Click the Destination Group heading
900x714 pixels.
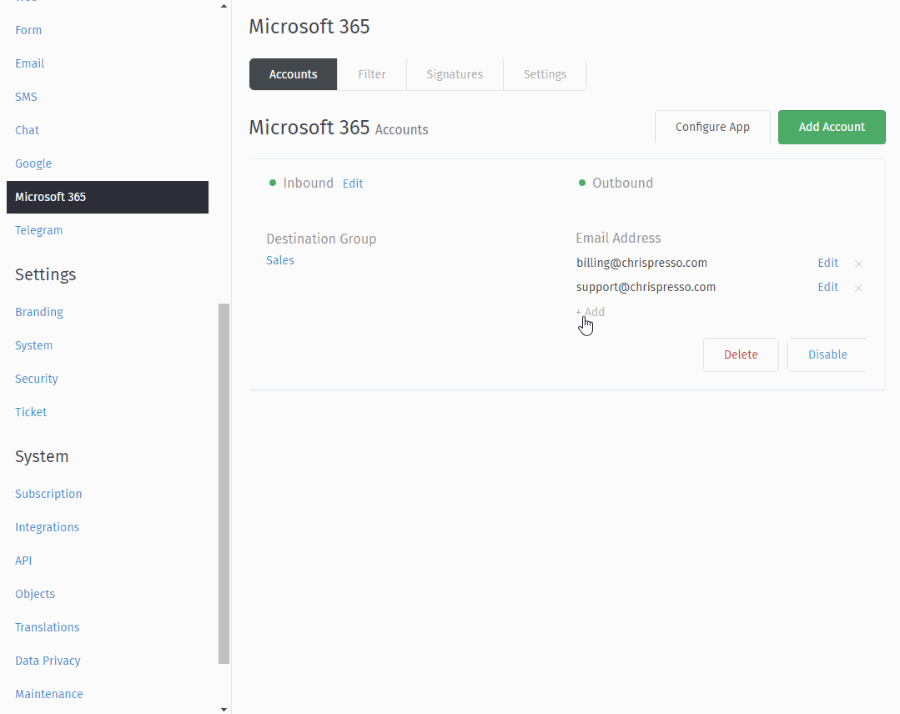click(321, 239)
